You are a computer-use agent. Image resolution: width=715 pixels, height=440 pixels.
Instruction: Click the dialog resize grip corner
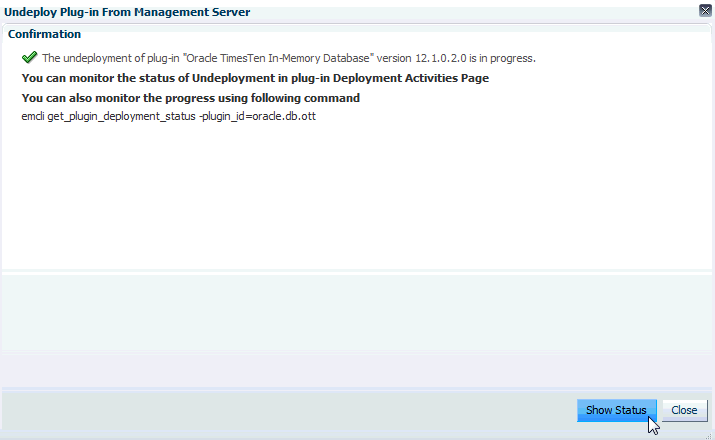(708, 436)
